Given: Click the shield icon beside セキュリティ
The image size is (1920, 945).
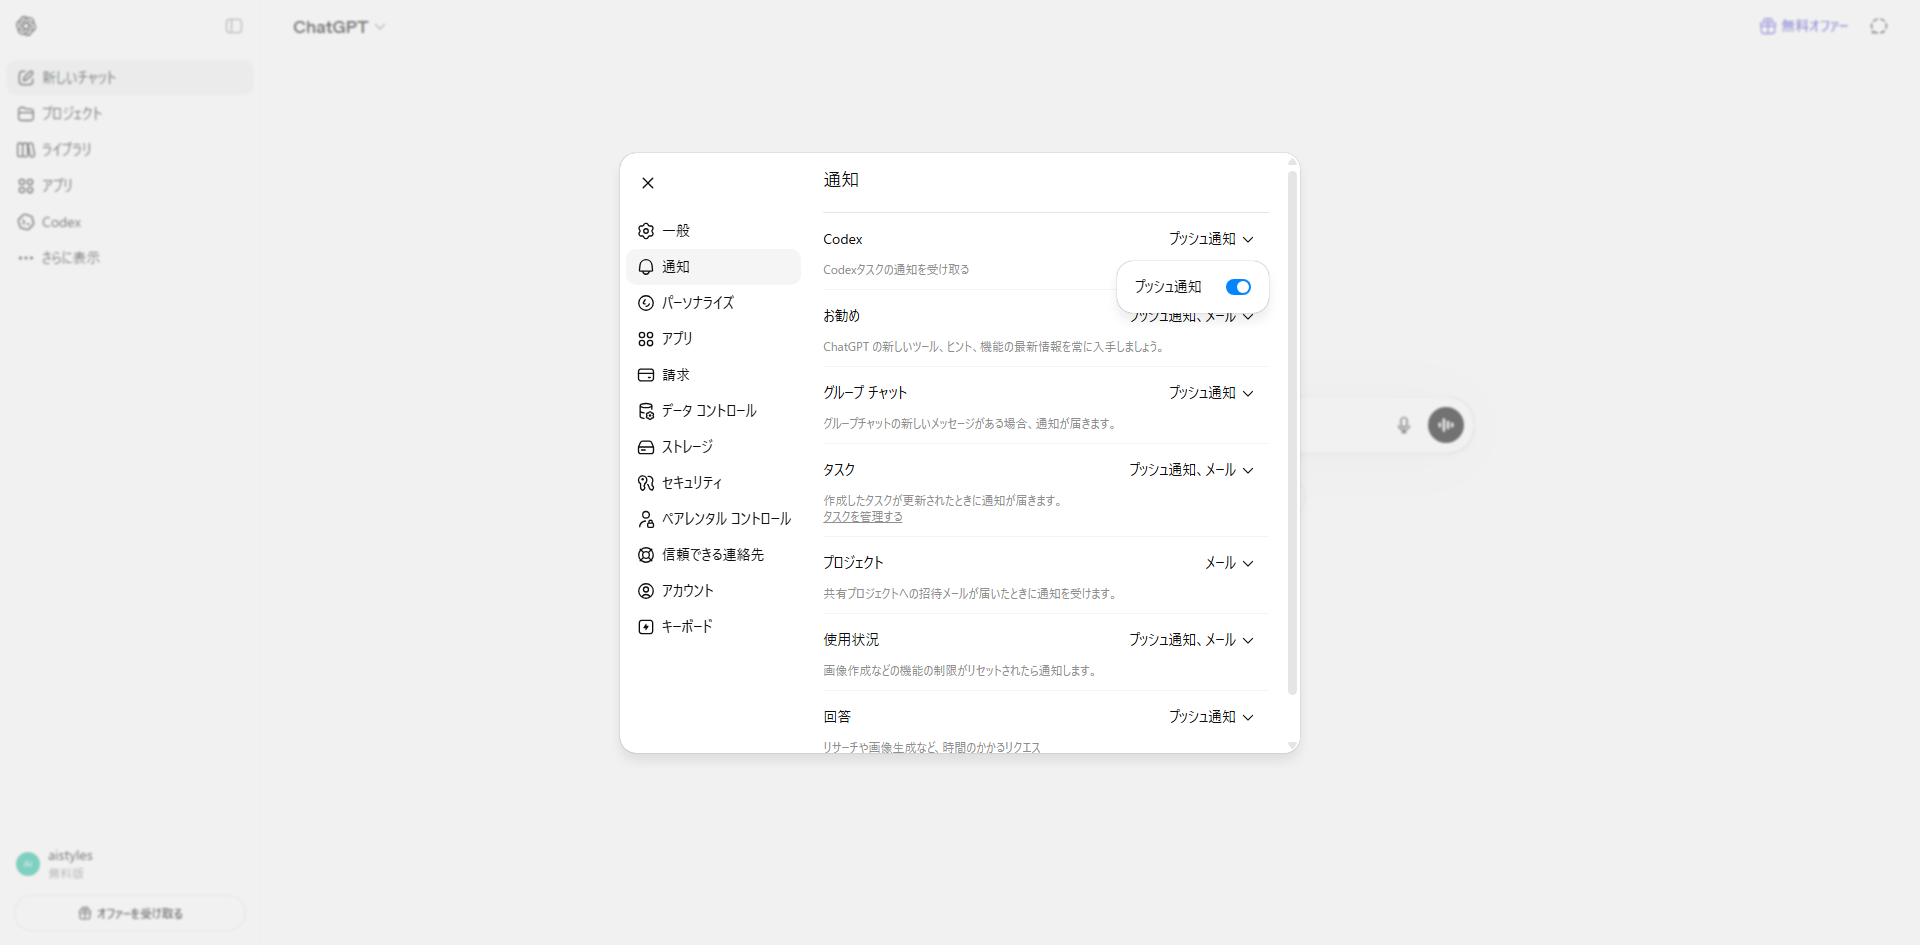Looking at the screenshot, I should 646,483.
